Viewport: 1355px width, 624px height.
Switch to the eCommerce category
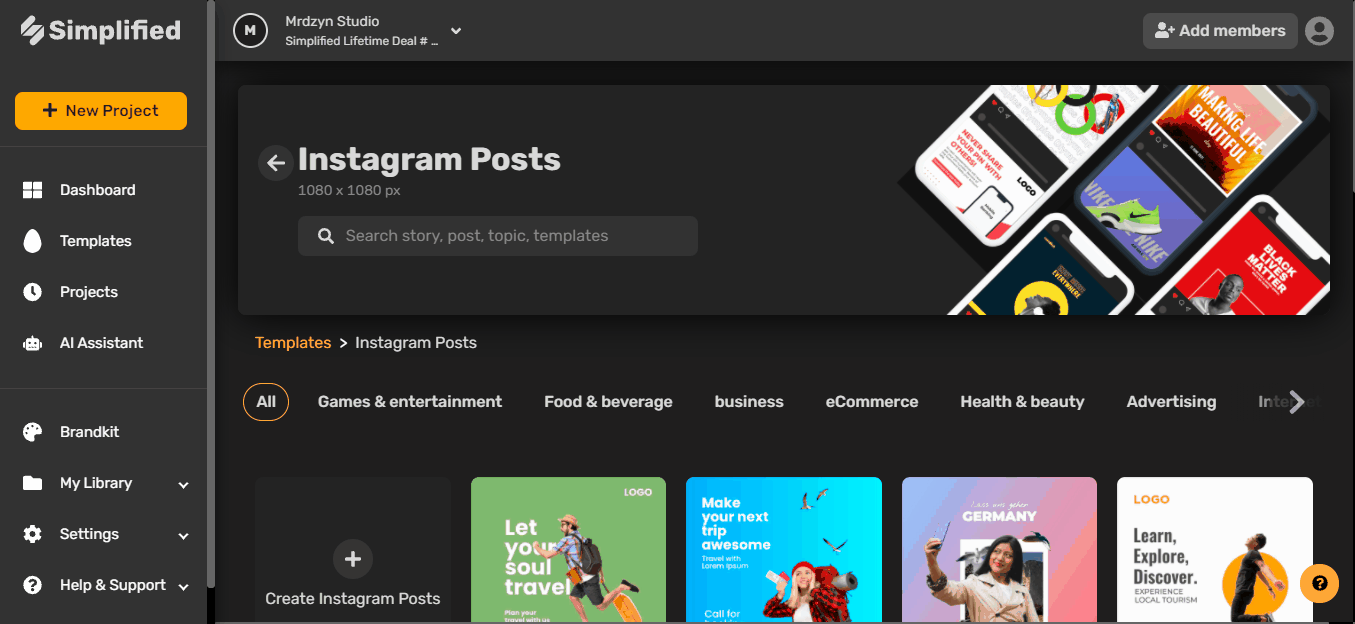(872, 402)
